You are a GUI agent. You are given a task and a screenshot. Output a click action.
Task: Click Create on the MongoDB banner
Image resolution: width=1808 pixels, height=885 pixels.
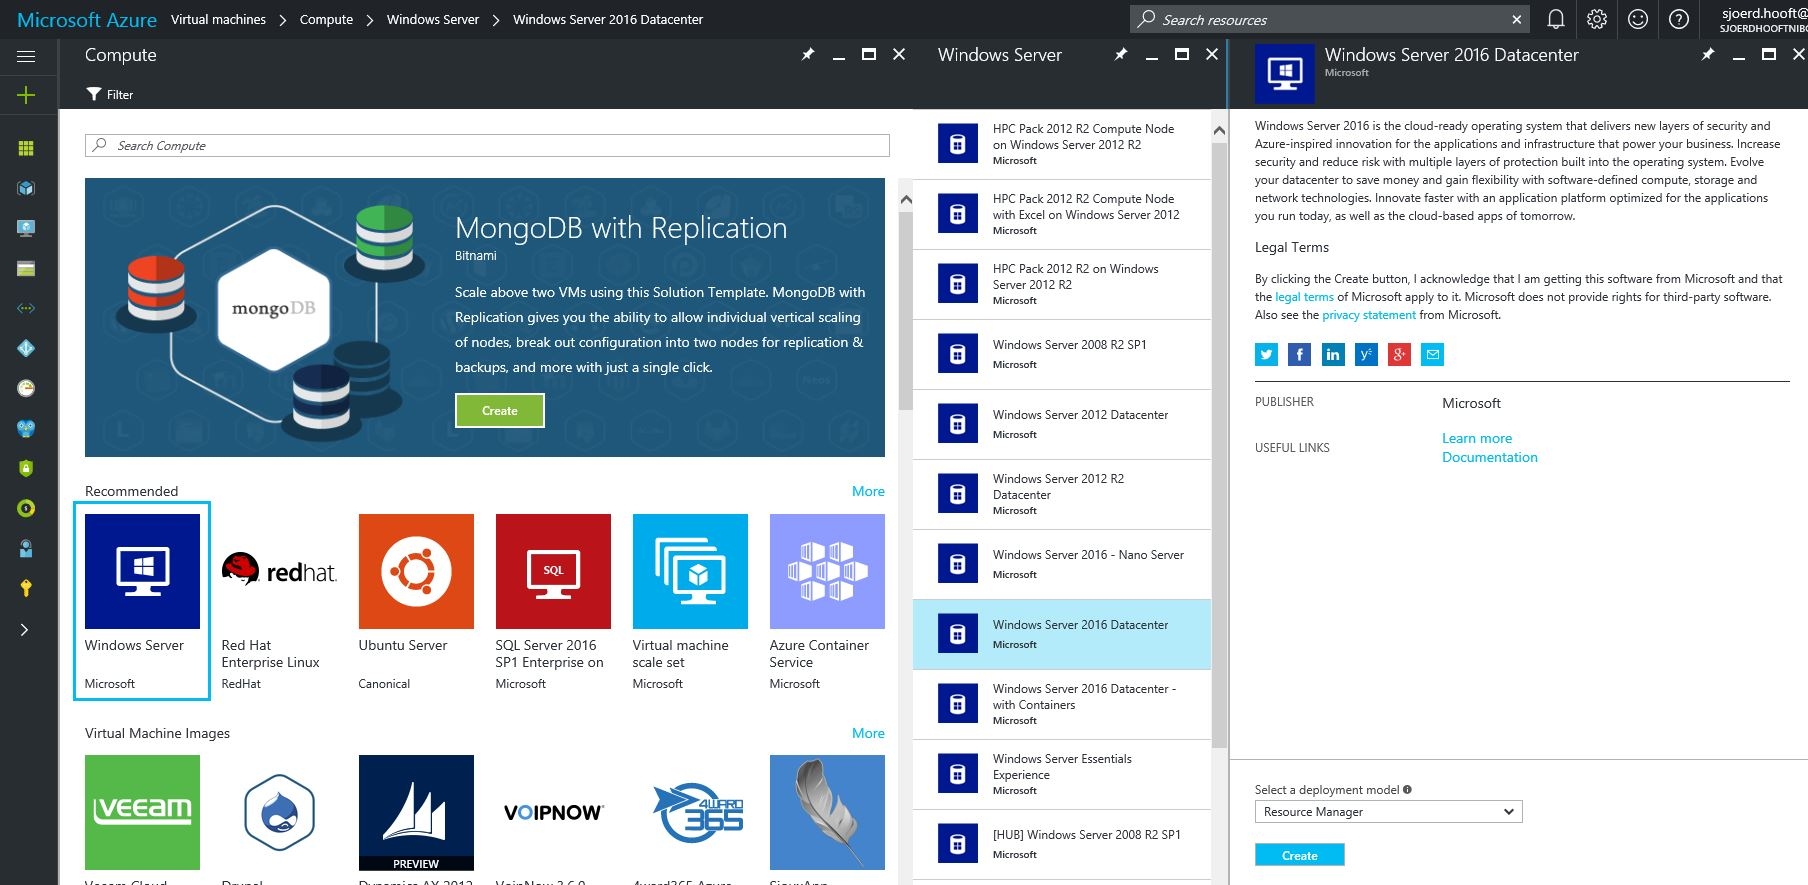pos(500,410)
